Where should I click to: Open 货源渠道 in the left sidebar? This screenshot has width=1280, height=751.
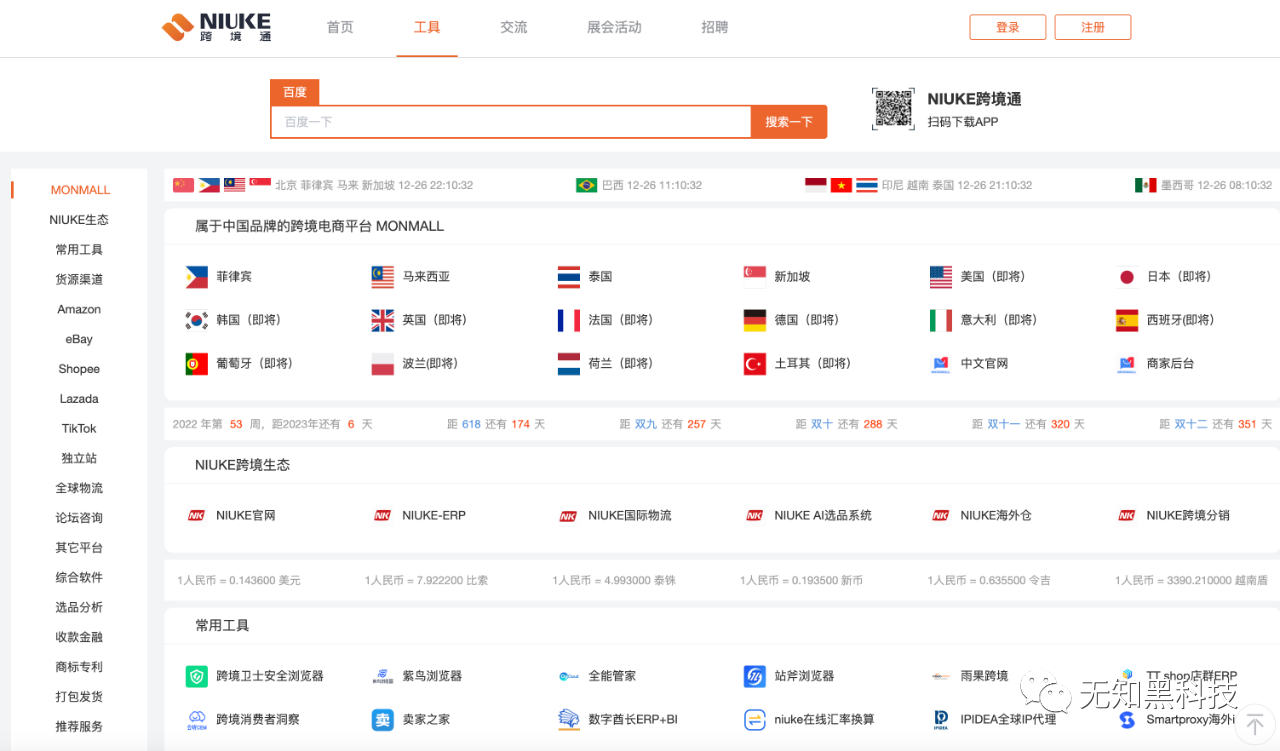click(x=79, y=280)
